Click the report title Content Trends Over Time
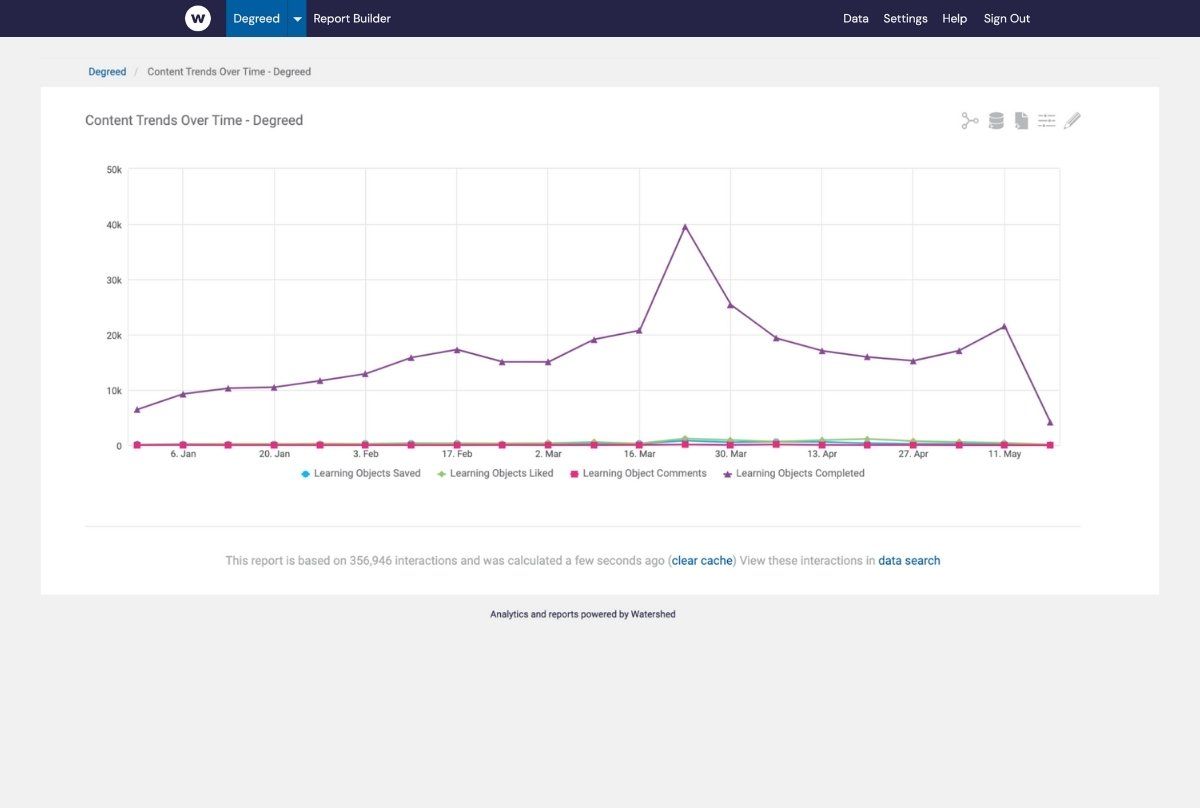Viewport: 1200px width, 808px height. pyautogui.click(x=194, y=120)
